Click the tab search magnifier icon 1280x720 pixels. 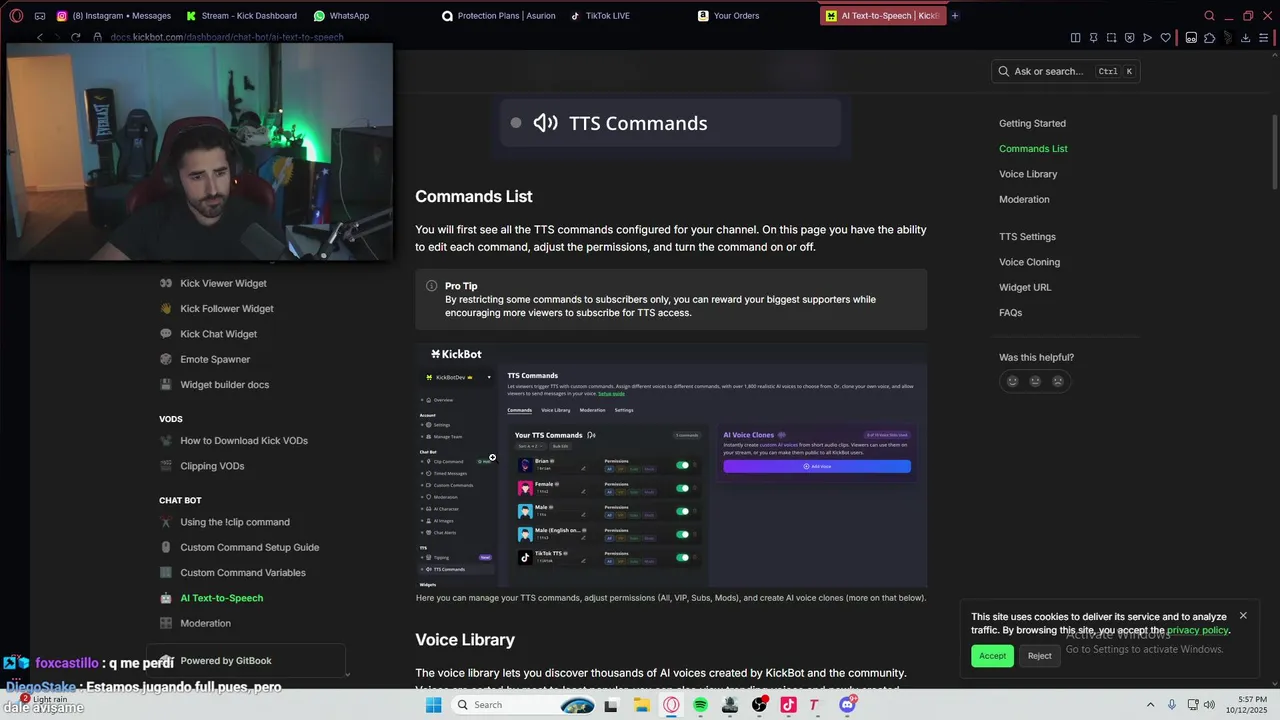(1209, 16)
